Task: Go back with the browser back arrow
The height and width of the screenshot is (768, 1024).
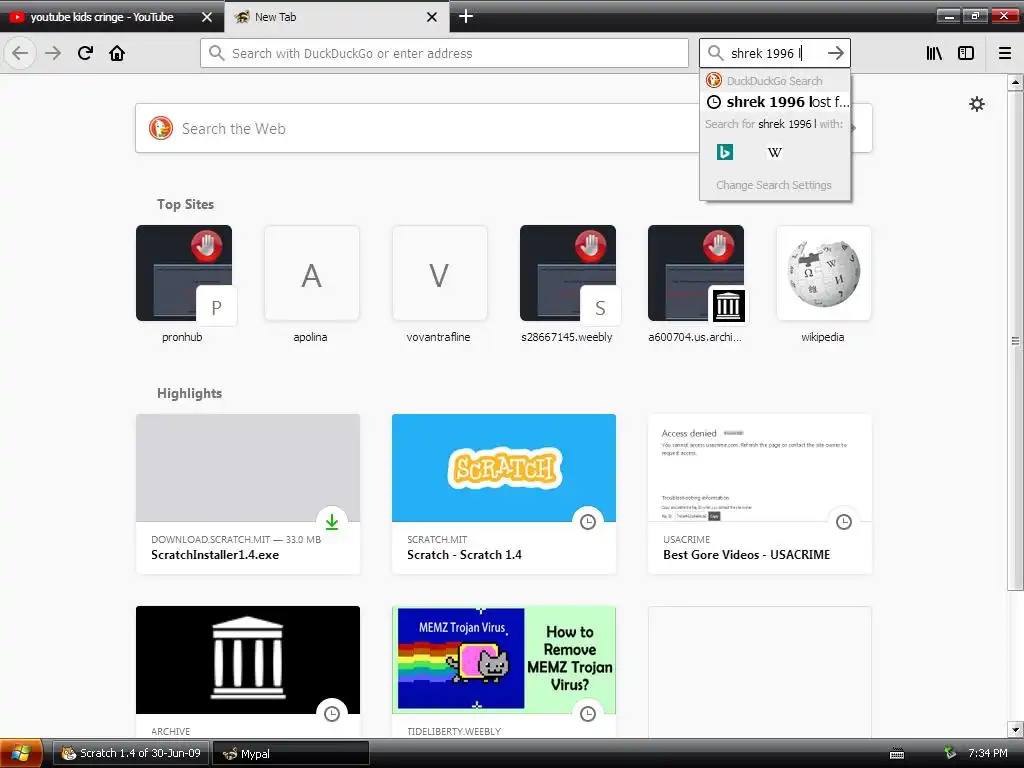Action: [20, 53]
